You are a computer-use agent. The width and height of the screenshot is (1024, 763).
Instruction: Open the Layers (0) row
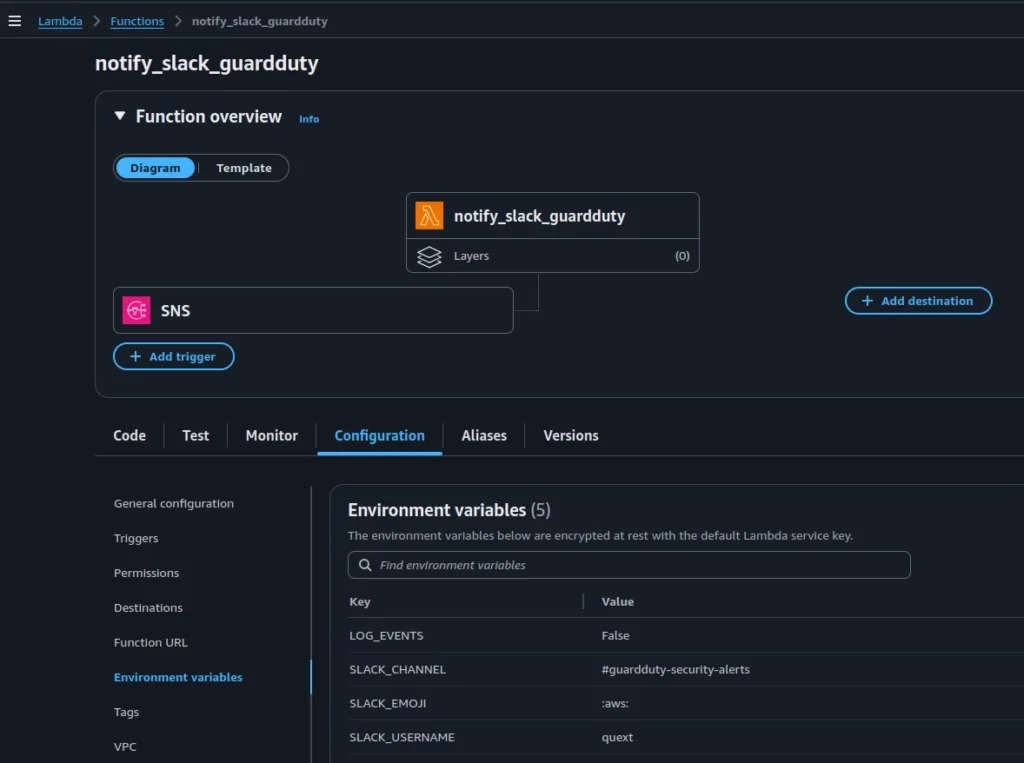click(x=552, y=256)
